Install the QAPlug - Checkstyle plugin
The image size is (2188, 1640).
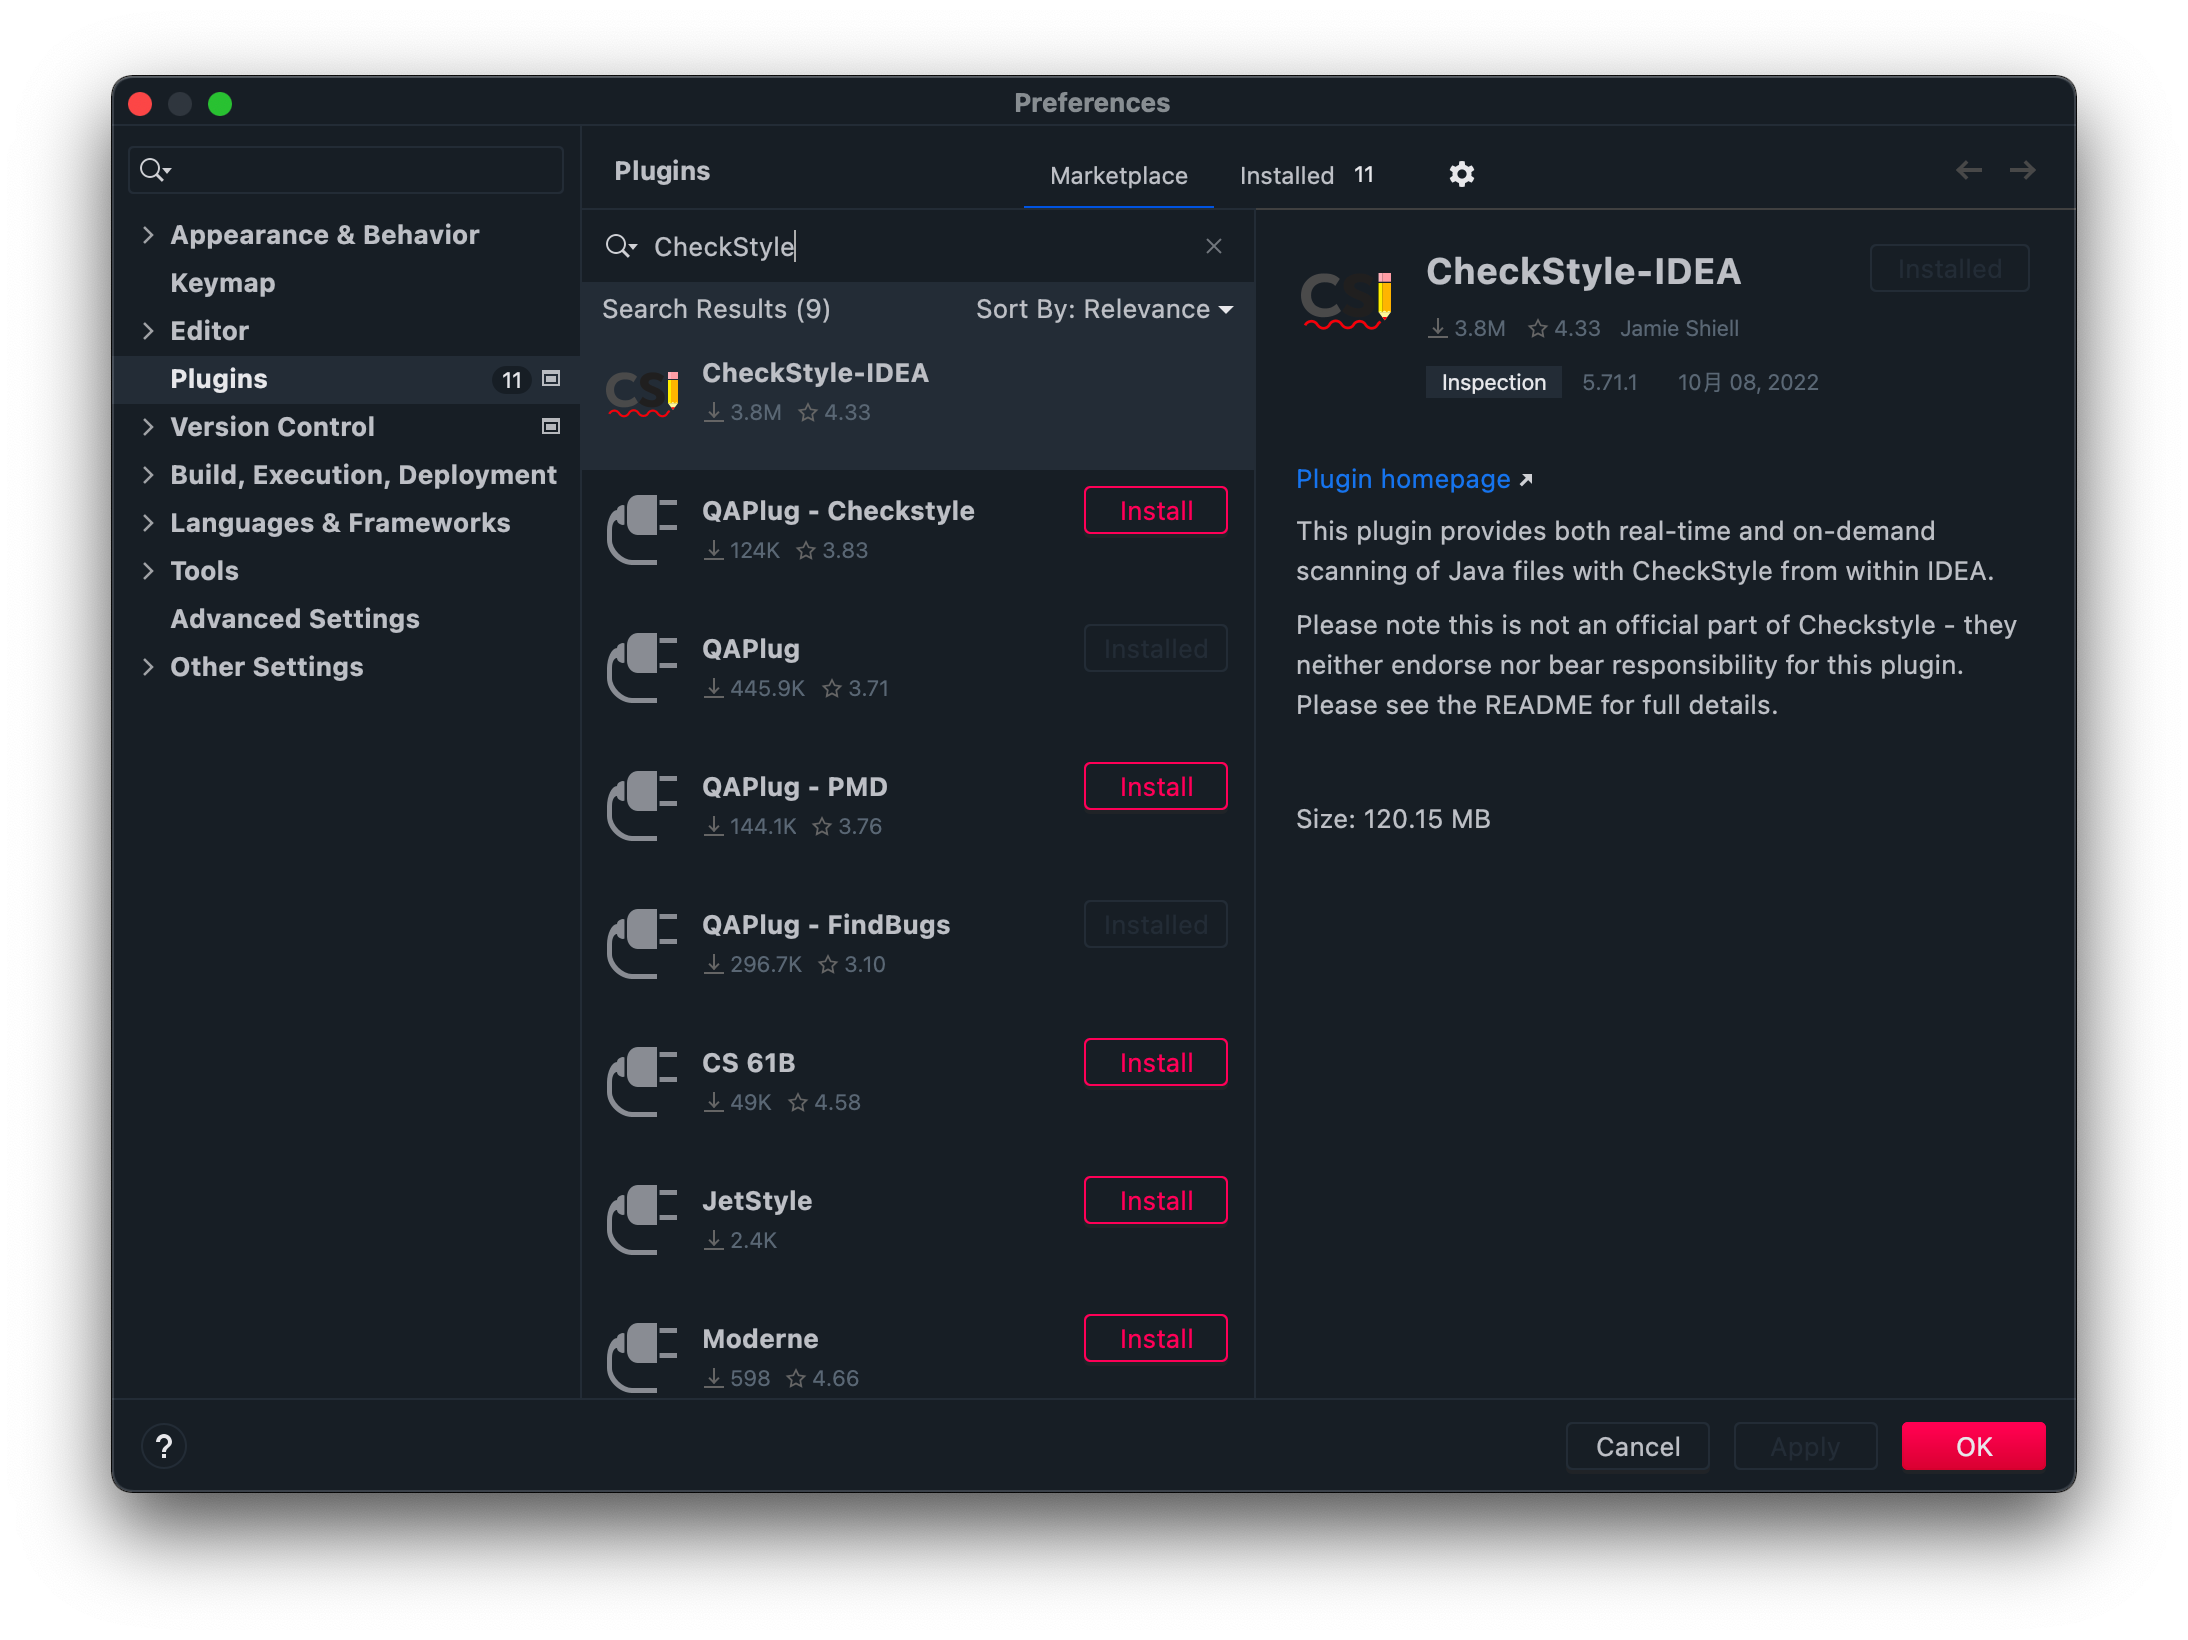coord(1155,511)
